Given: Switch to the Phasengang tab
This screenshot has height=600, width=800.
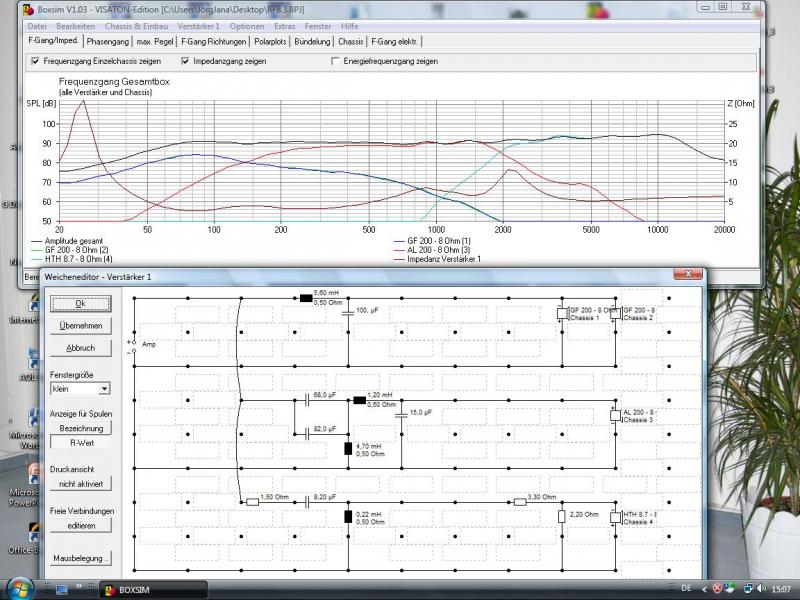Looking at the screenshot, I should click(108, 42).
